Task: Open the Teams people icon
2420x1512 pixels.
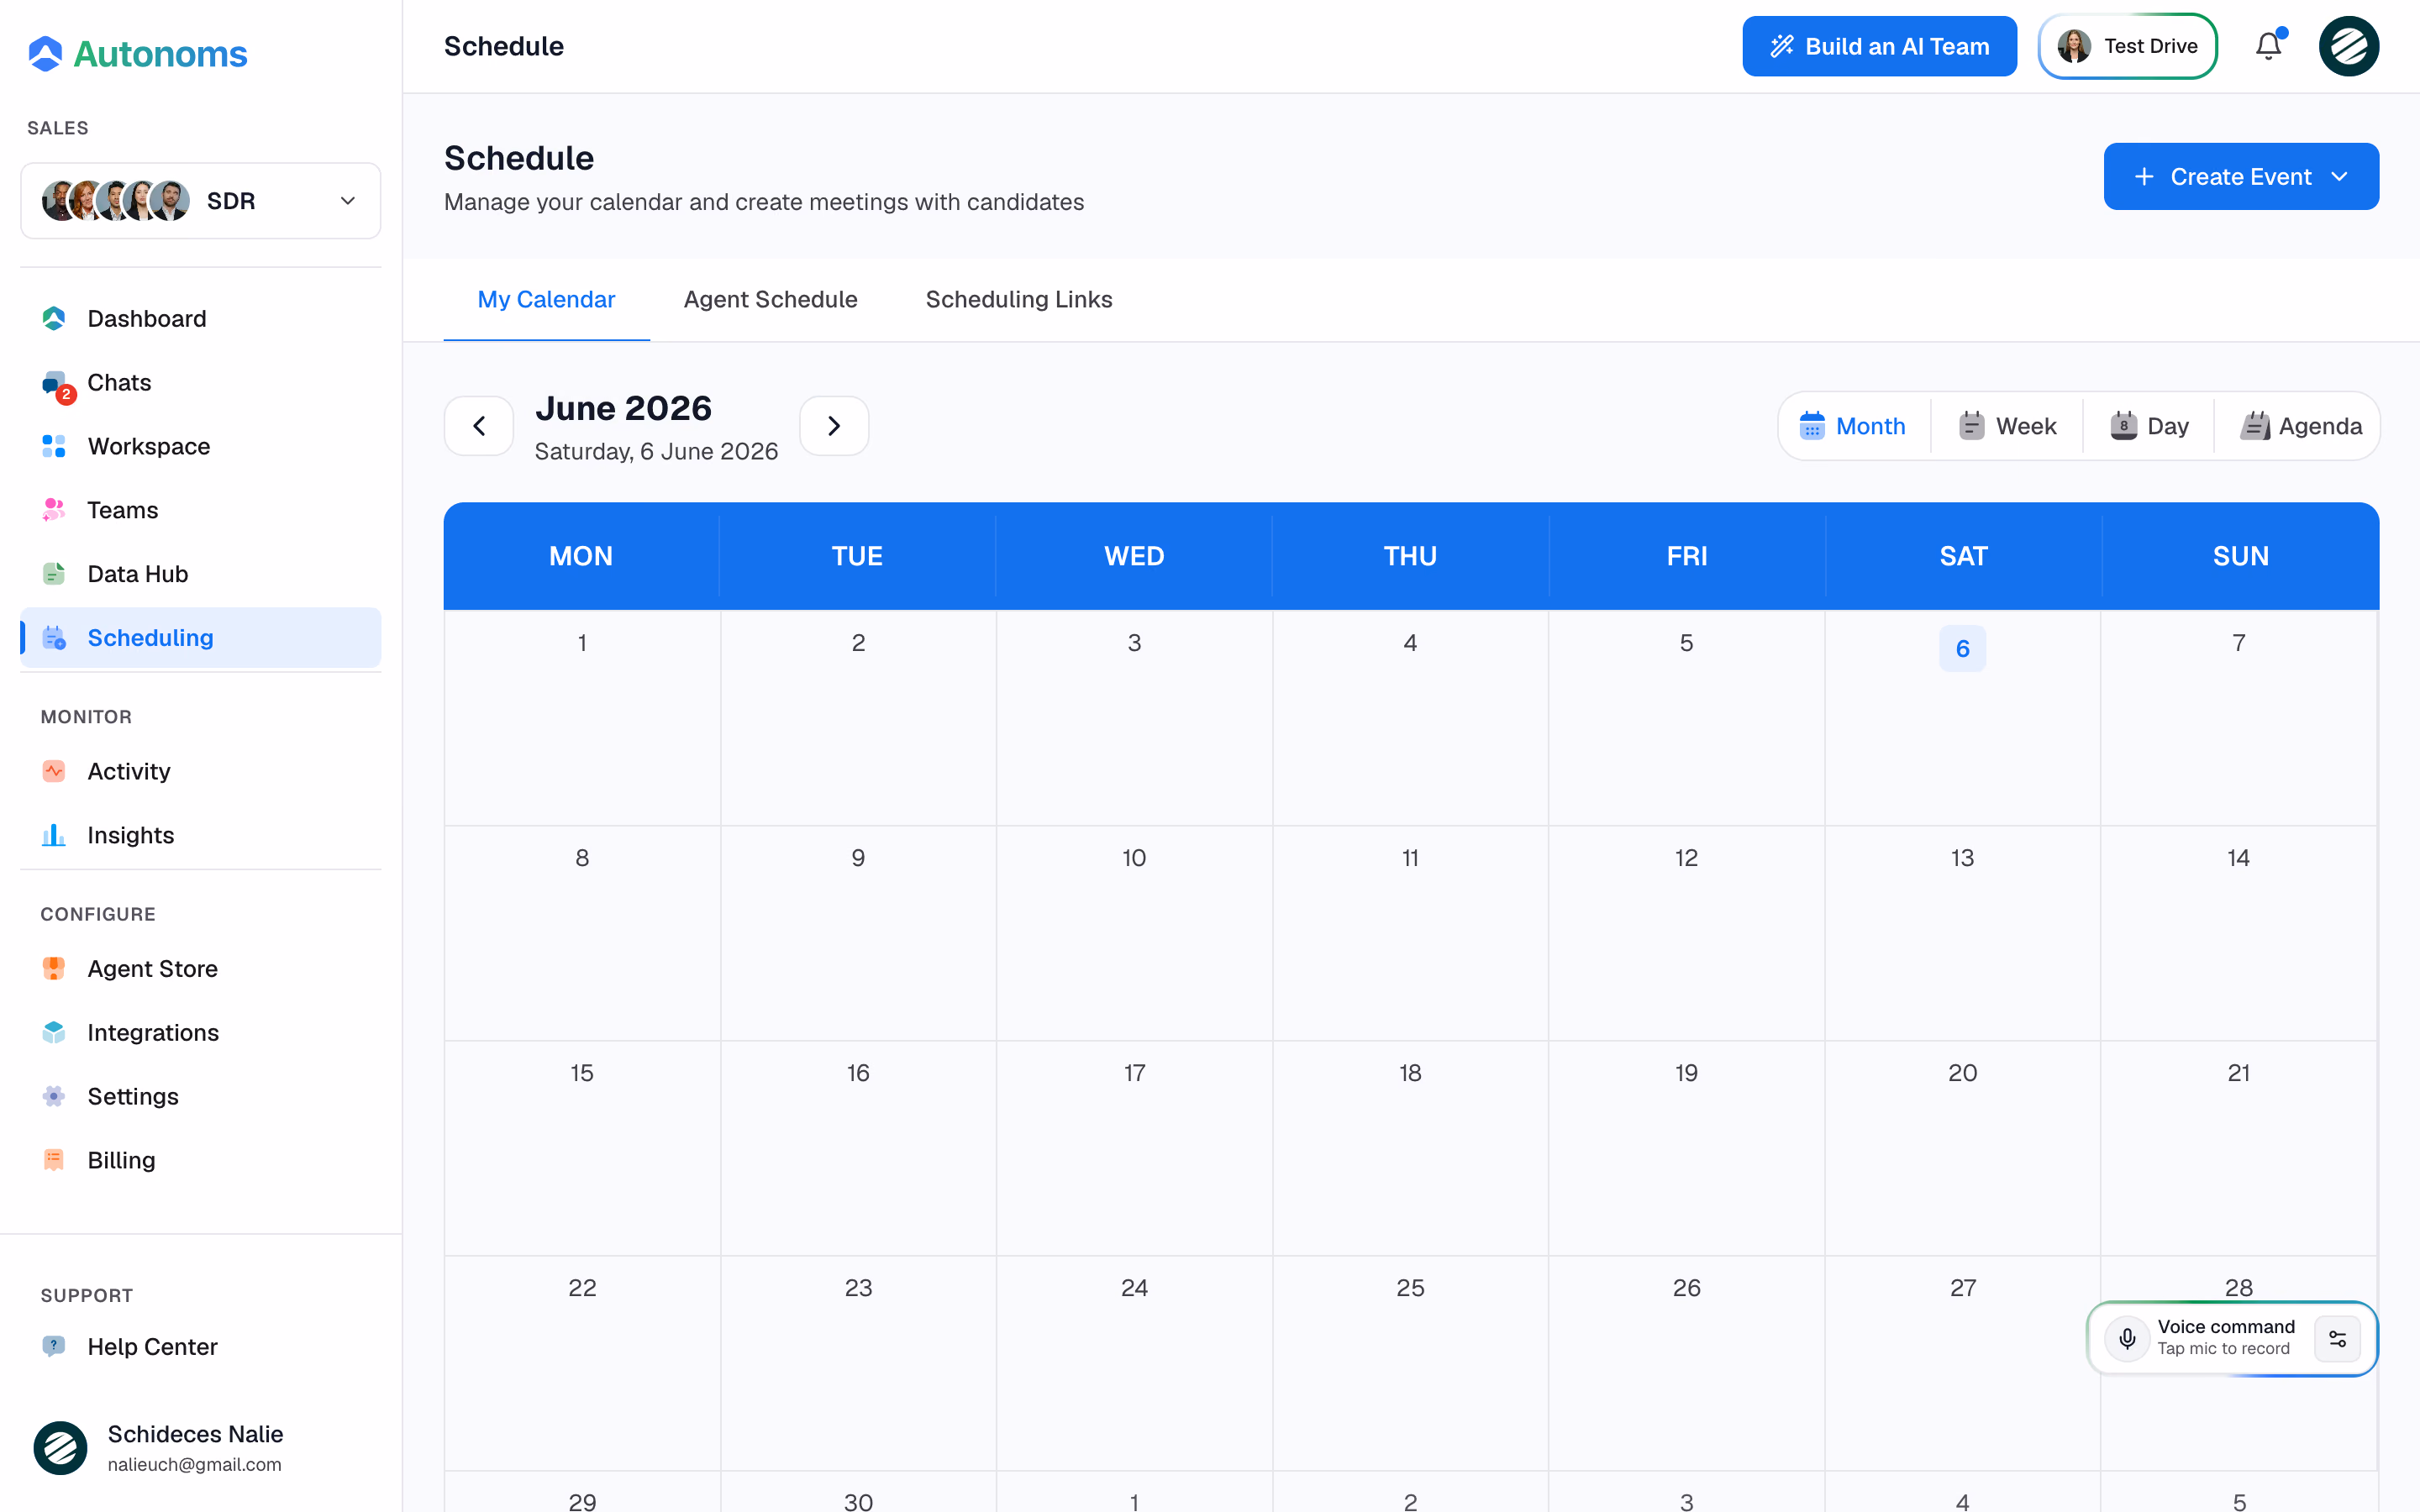Action: (x=54, y=510)
